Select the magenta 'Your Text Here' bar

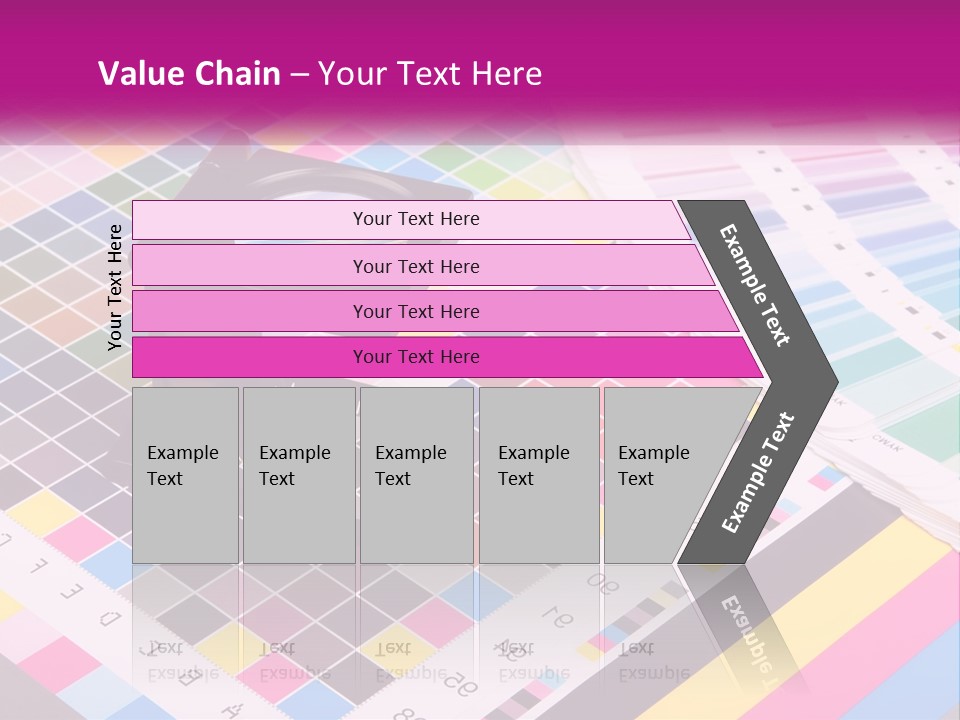pyautogui.click(x=447, y=357)
